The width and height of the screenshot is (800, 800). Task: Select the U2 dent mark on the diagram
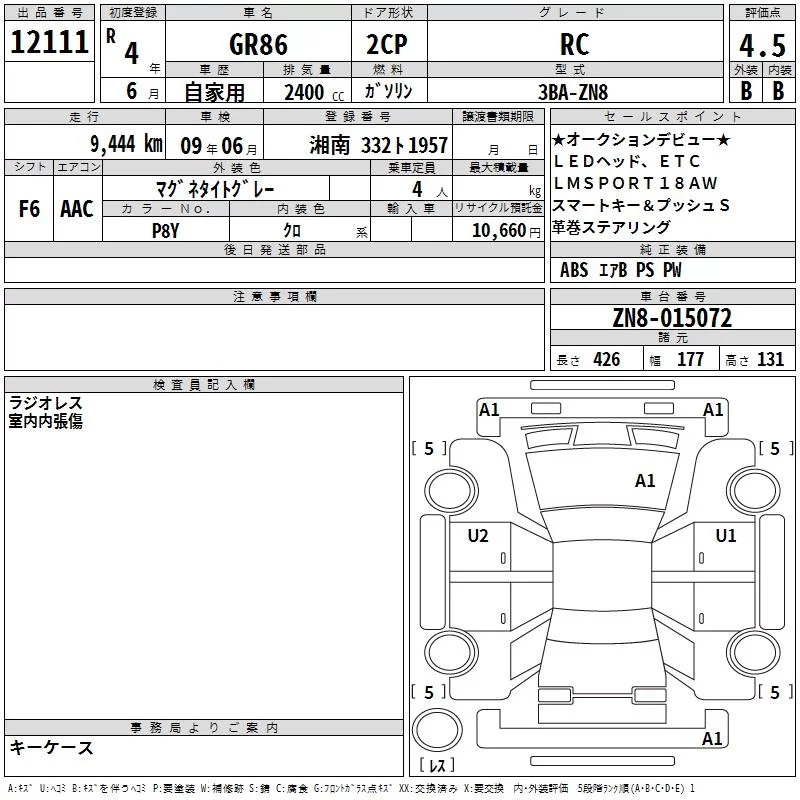[x=478, y=536]
